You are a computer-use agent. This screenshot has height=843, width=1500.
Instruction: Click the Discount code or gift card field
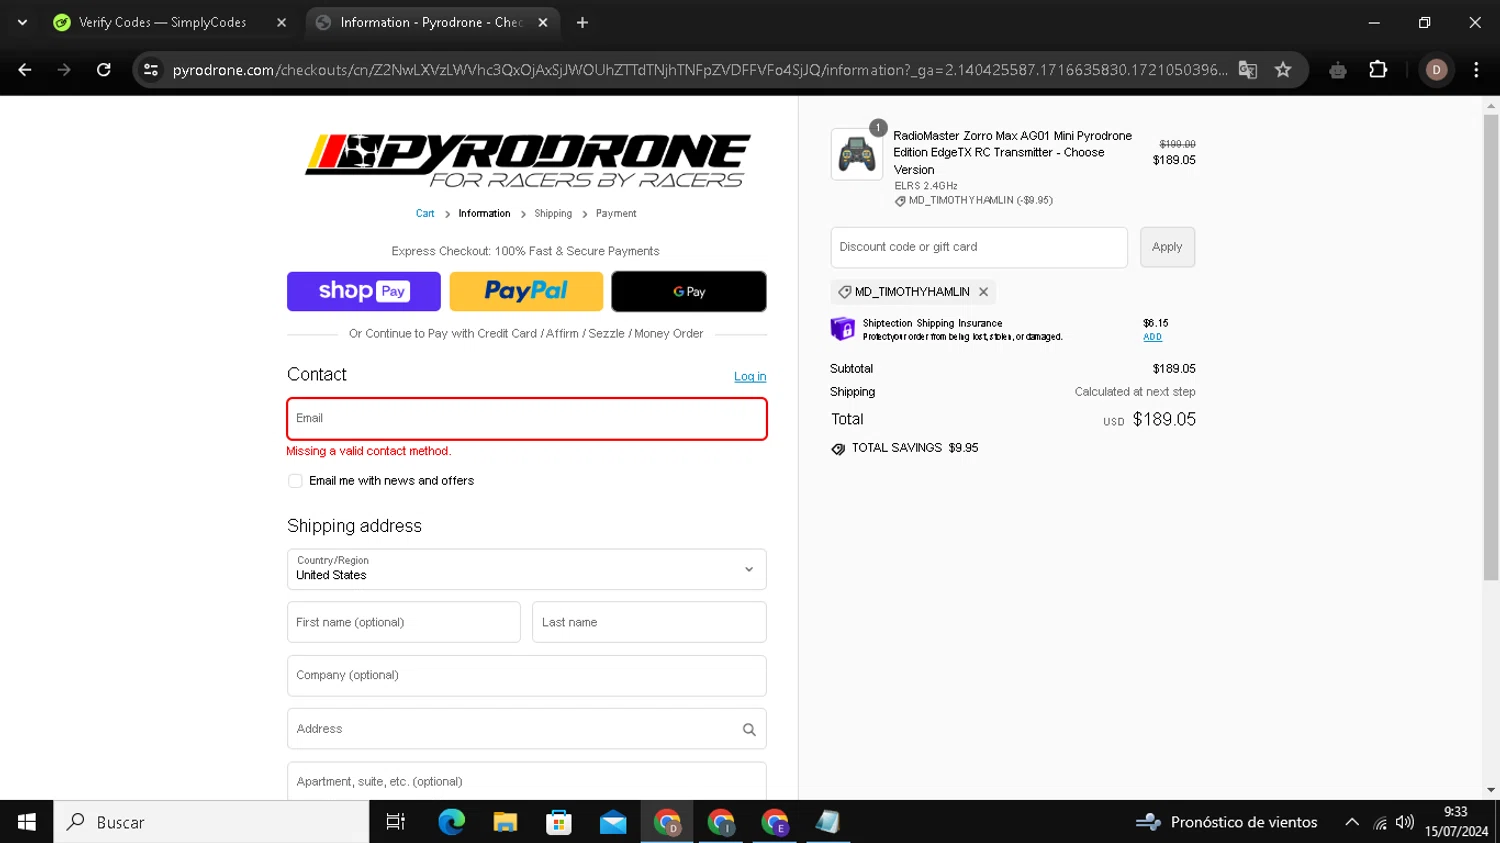point(979,247)
